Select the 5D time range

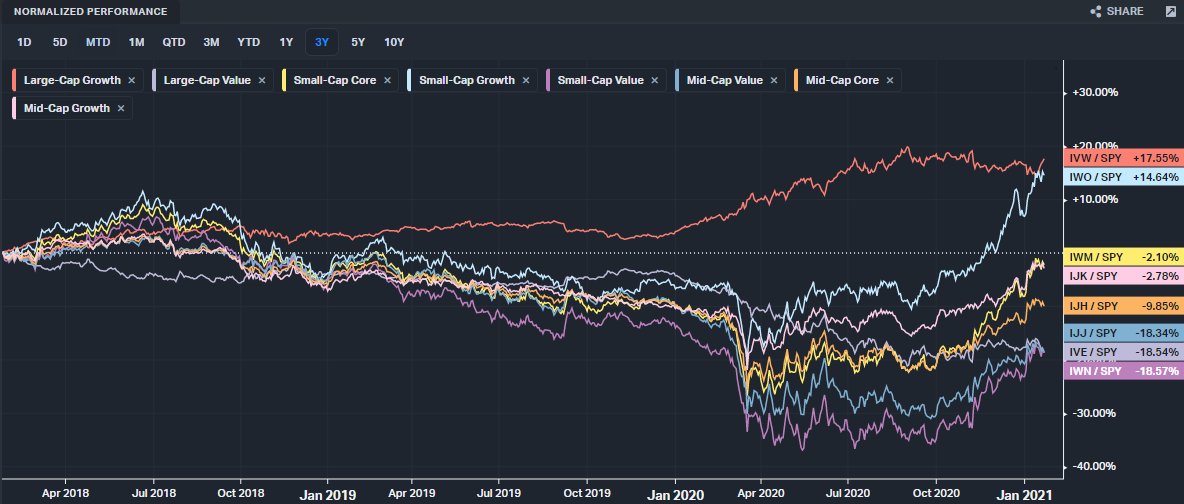60,42
